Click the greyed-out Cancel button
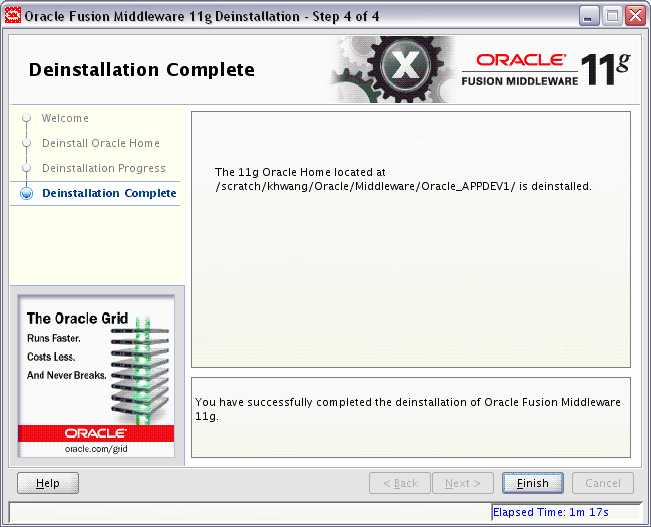Viewport: 651px width, 527px height. click(x=603, y=483)
